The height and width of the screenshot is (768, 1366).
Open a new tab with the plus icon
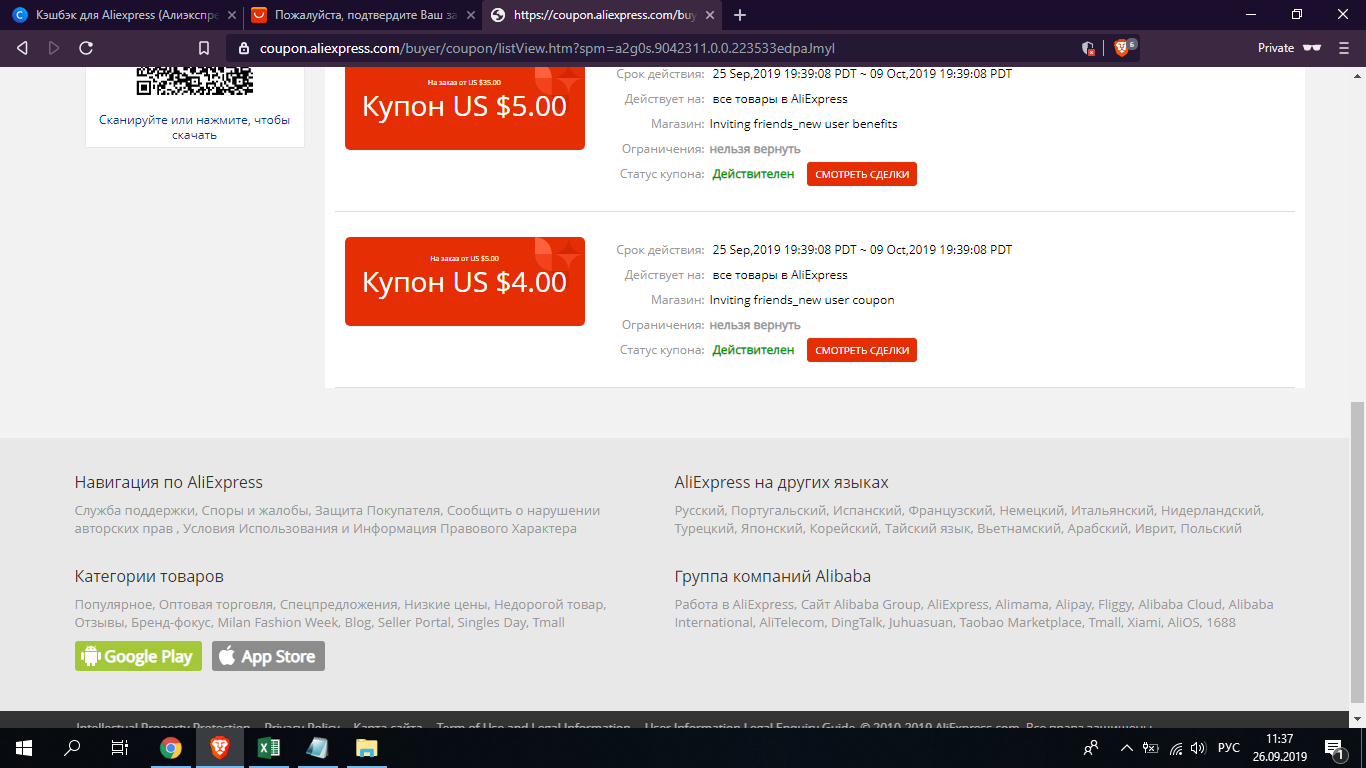[740, 15]
